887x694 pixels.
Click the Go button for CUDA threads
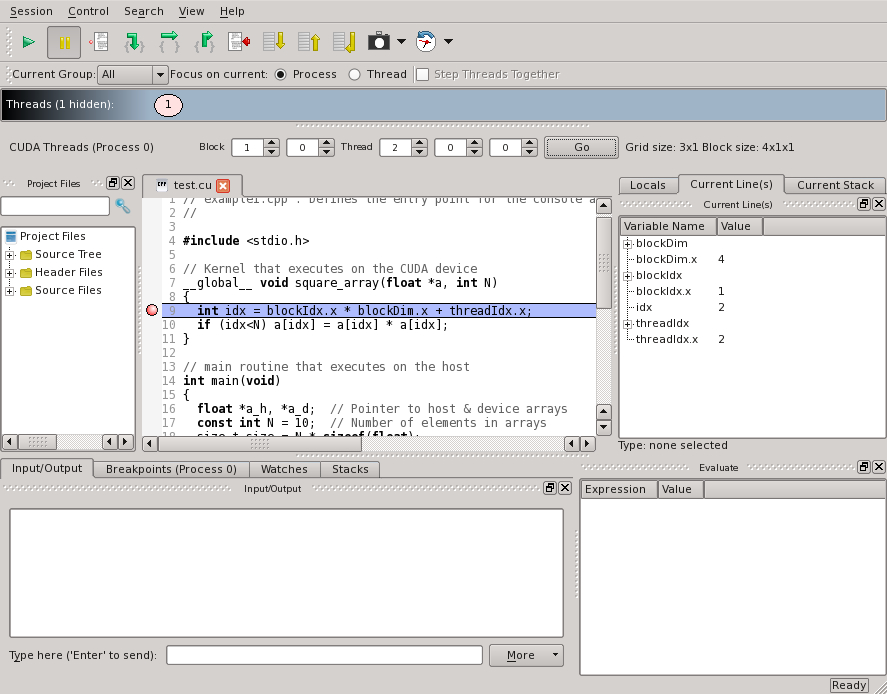pos(581,147)
